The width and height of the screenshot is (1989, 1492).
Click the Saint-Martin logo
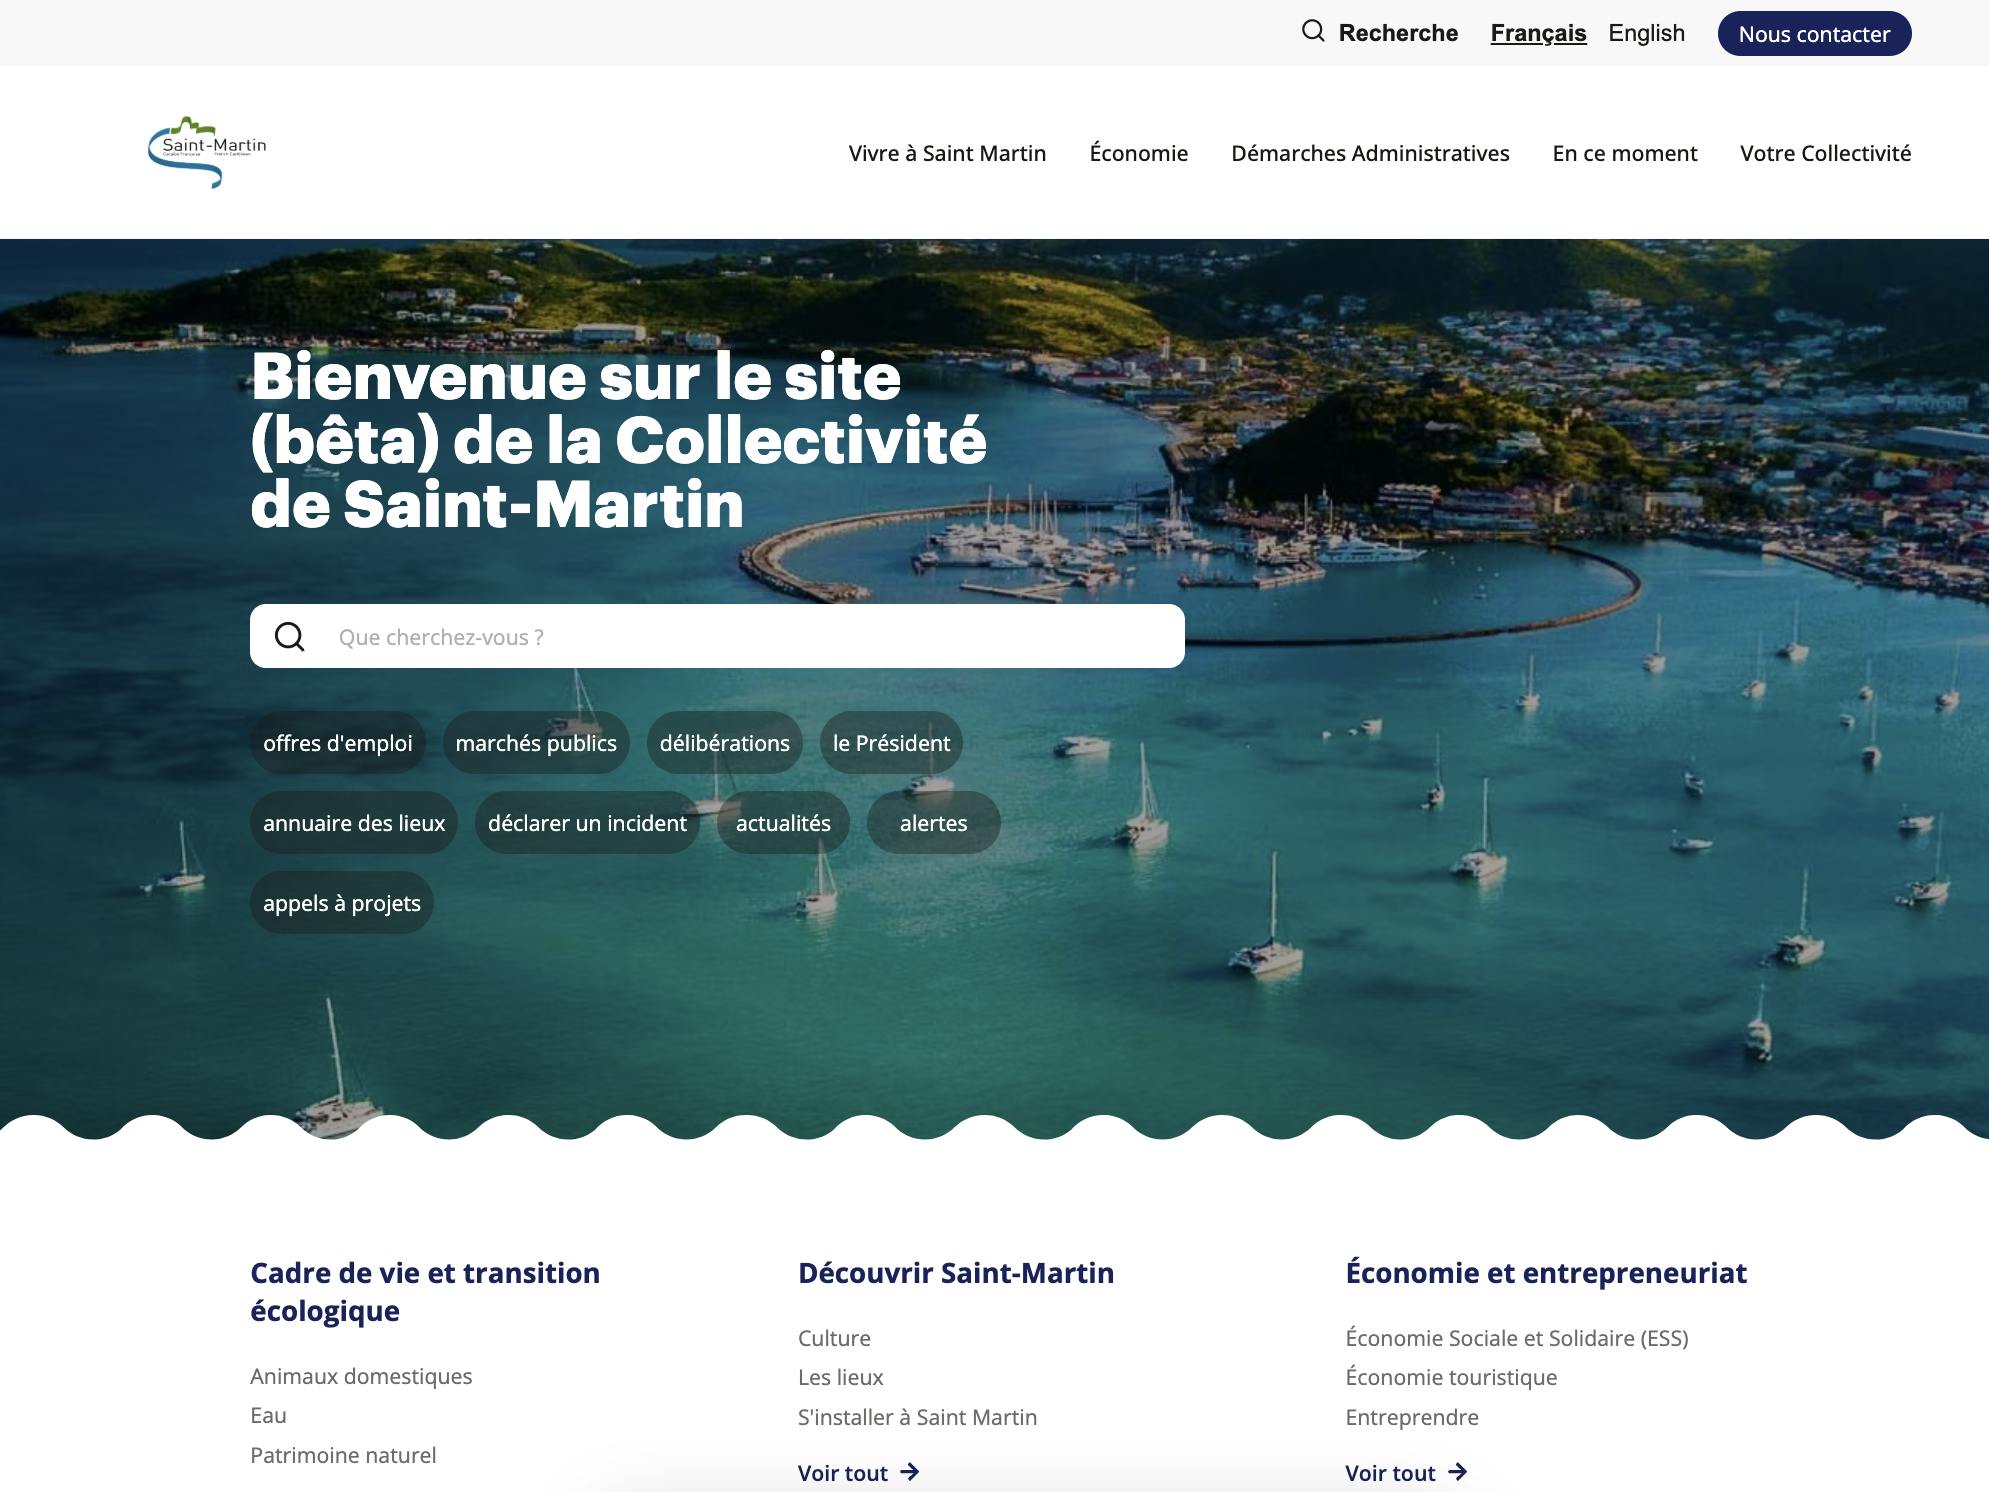[208, 152]
